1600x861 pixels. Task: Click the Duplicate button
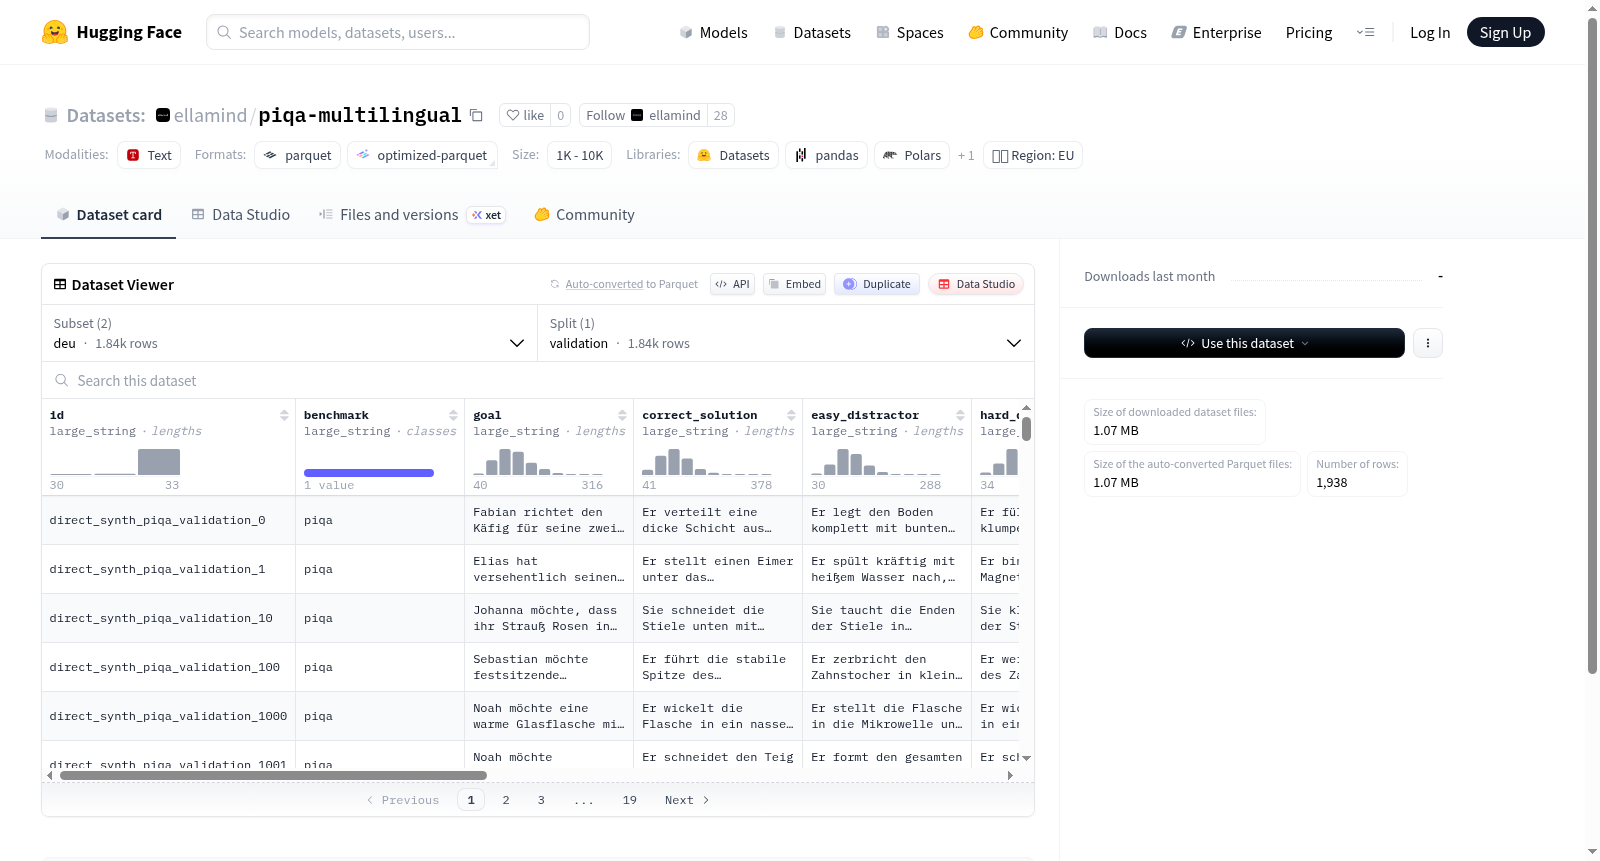(x=877, y=284)
